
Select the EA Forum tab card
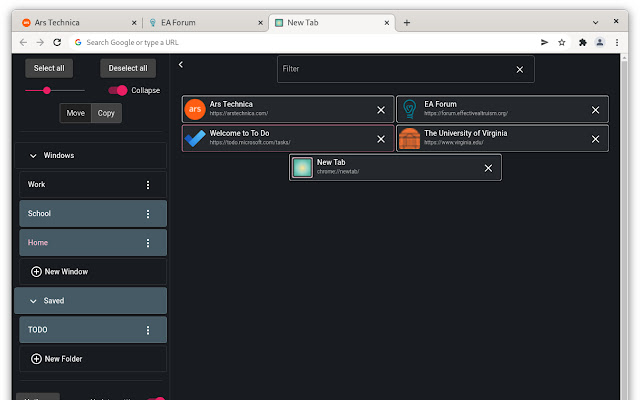click(x=502, y=109)
